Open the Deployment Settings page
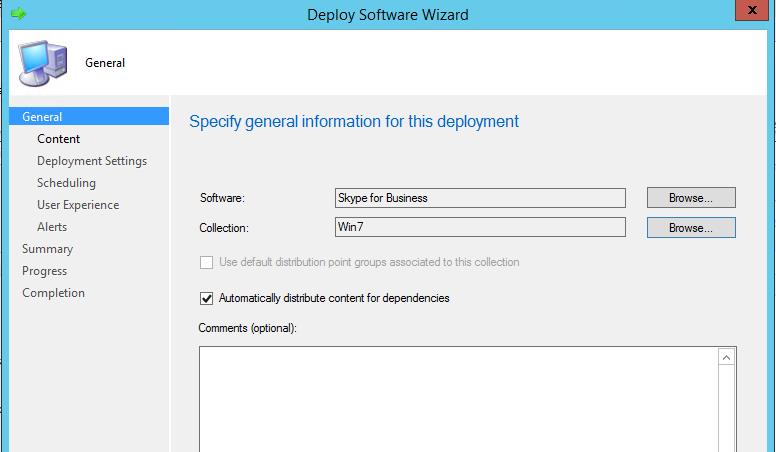The image size is (776, 452). tap(91, 161)
